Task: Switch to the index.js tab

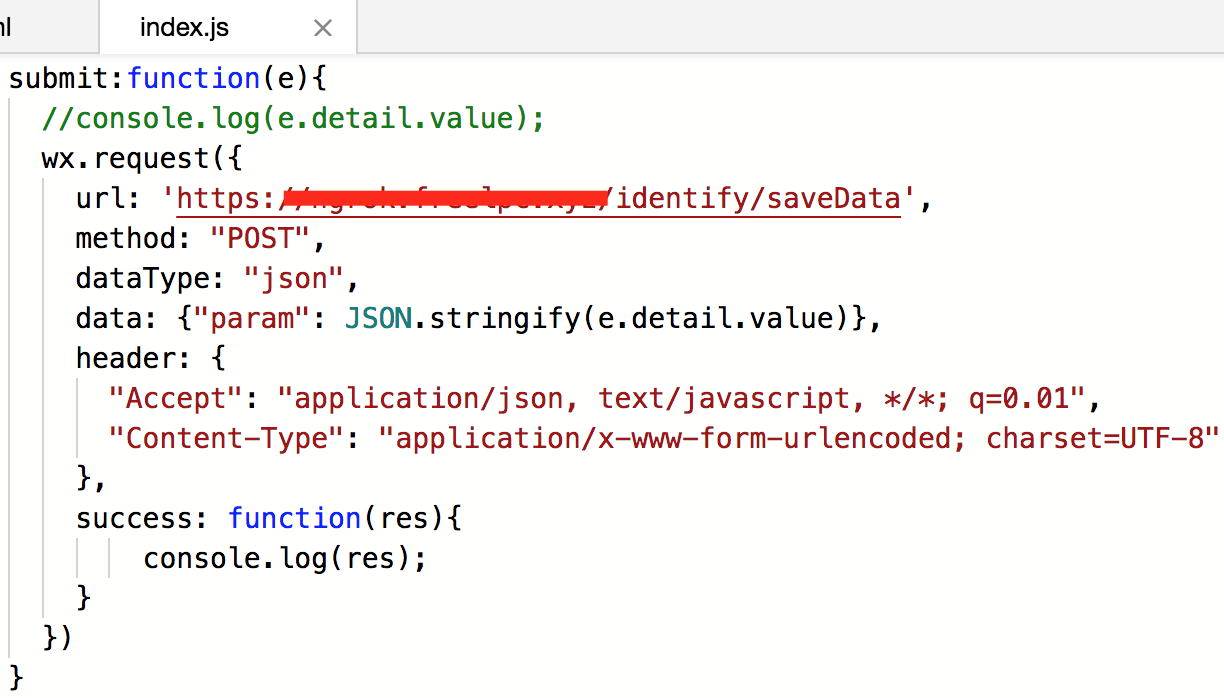Action: (184, 27)
